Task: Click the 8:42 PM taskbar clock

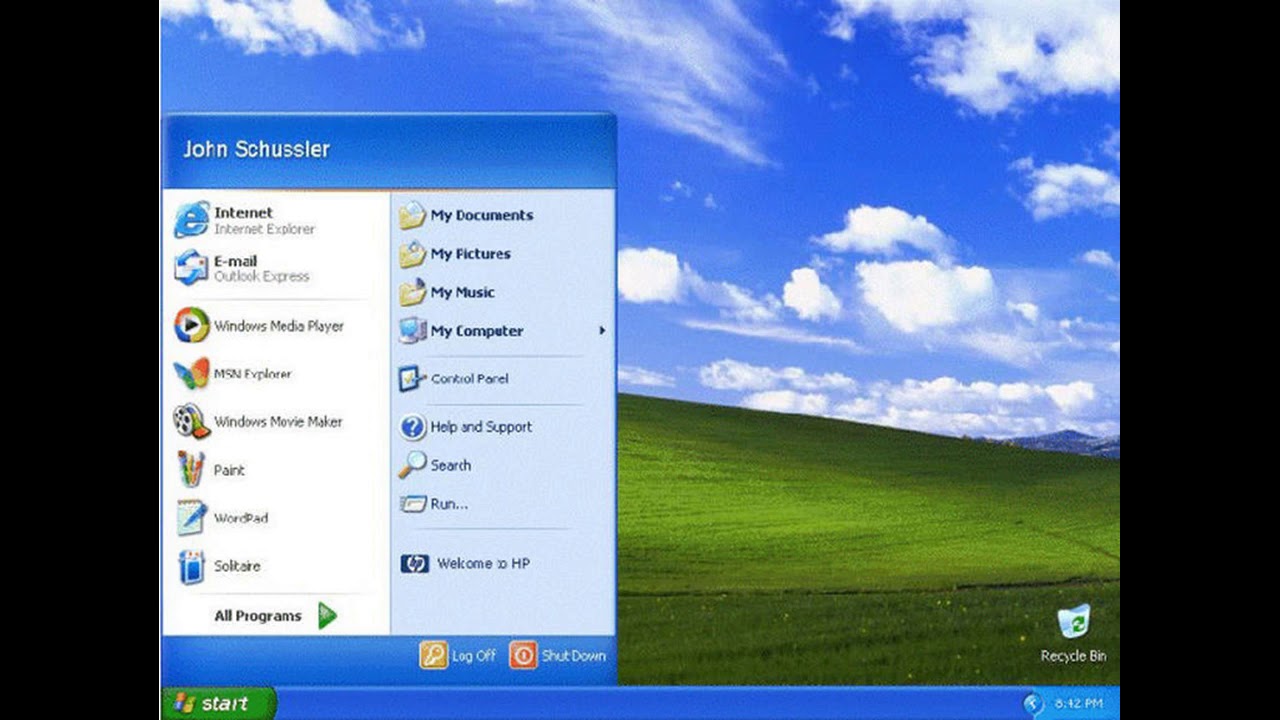Action: 1080,704
